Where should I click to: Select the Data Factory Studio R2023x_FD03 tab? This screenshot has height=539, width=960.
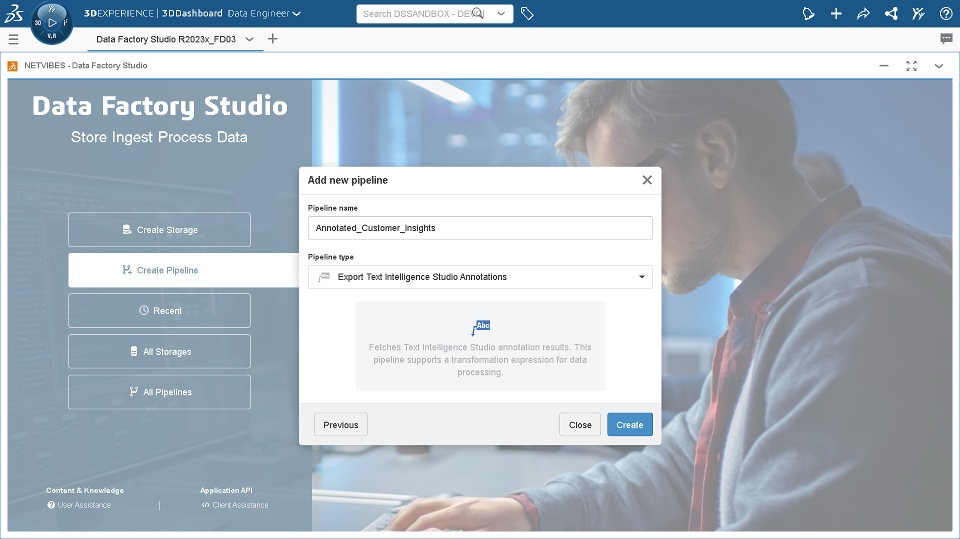(166, 39)
